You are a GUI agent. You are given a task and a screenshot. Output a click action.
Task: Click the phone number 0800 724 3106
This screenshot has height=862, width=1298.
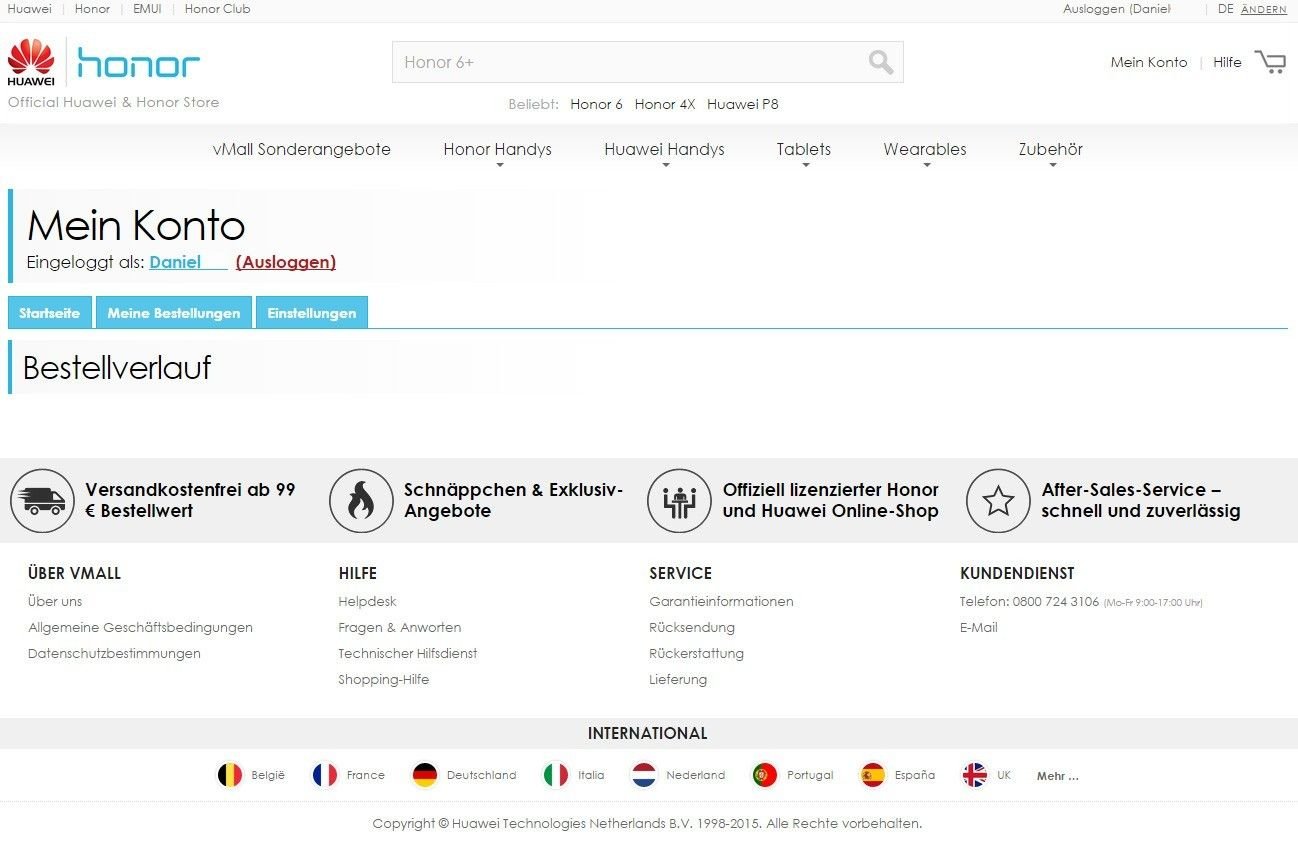point(1055,602)
